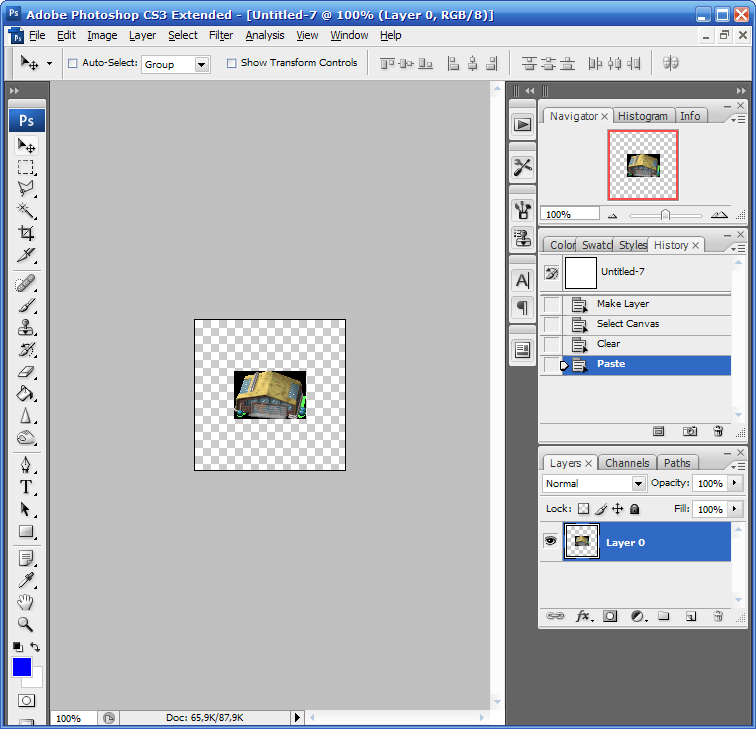Enable the Auto-Select checkbox
Screen dimensions: 756x729
pos(73,63)
